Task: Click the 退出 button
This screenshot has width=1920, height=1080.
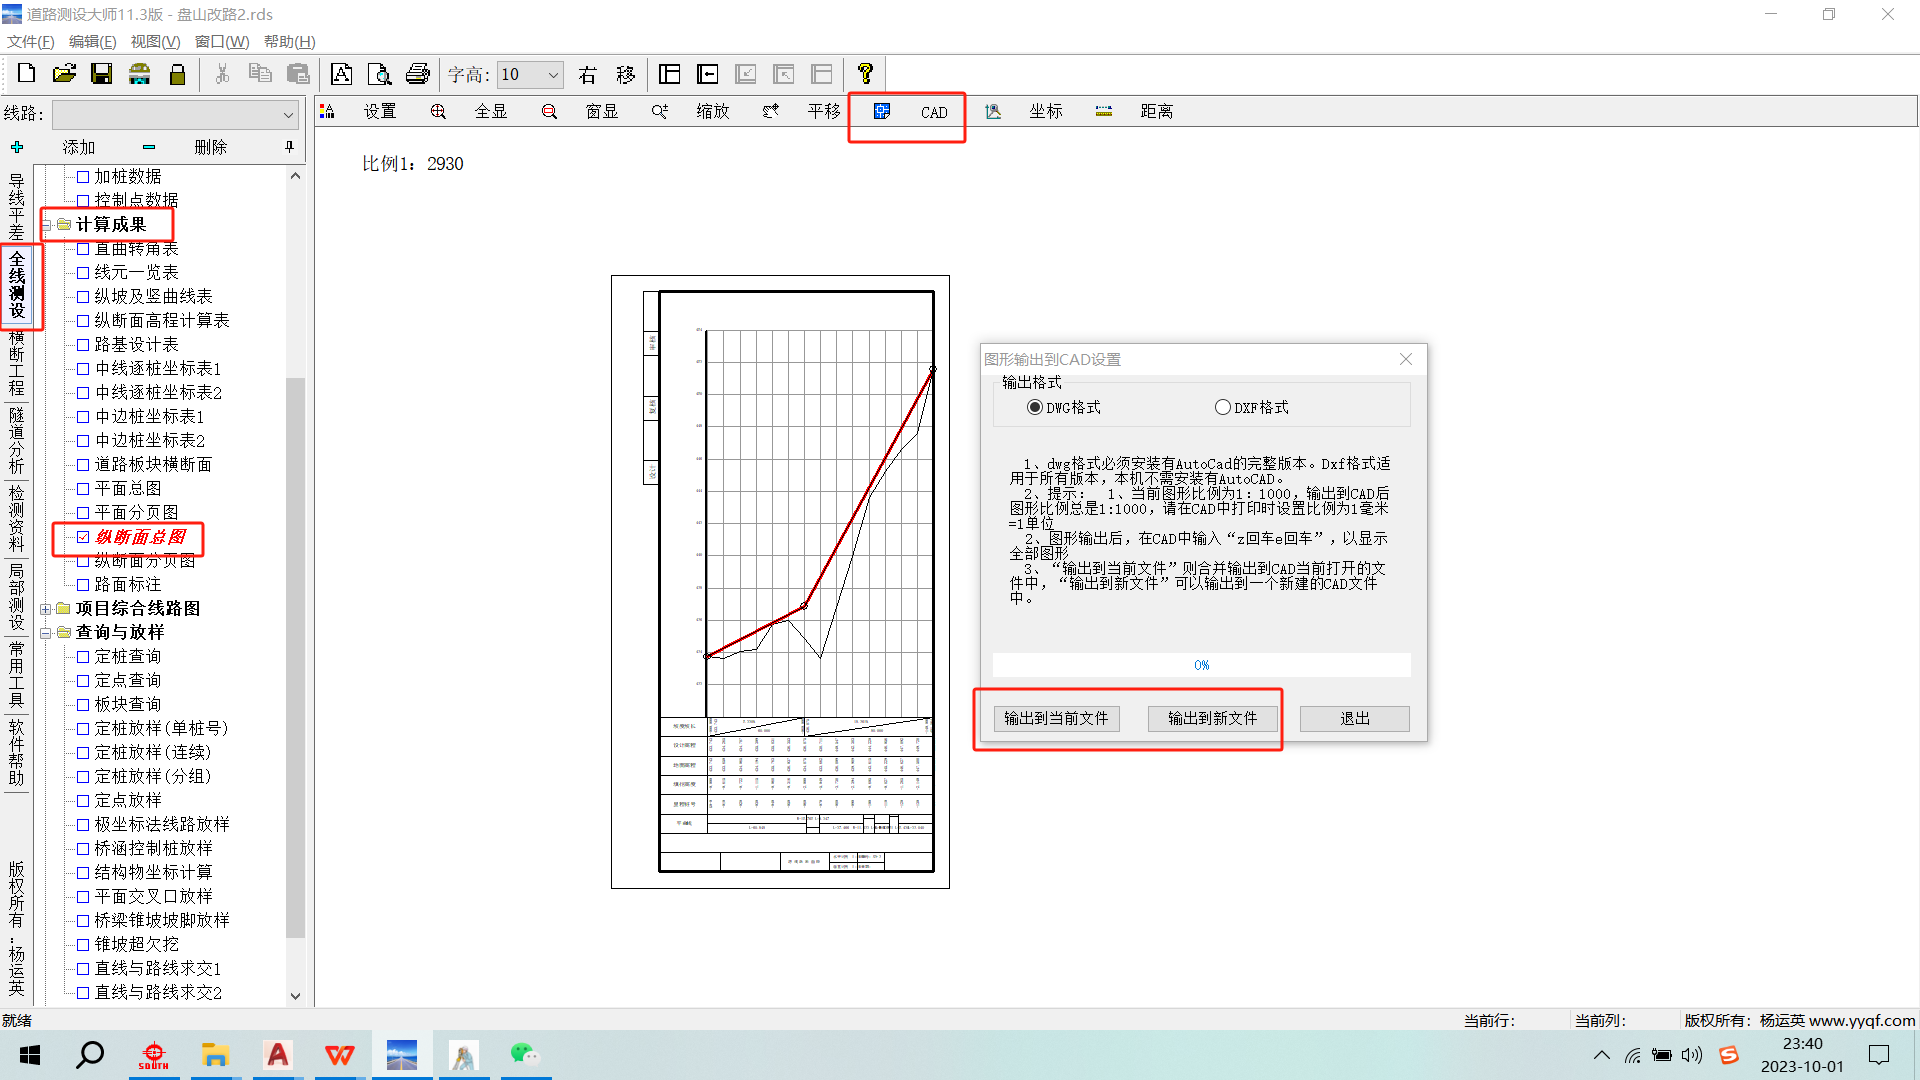Action: (x=1354, y=718)
